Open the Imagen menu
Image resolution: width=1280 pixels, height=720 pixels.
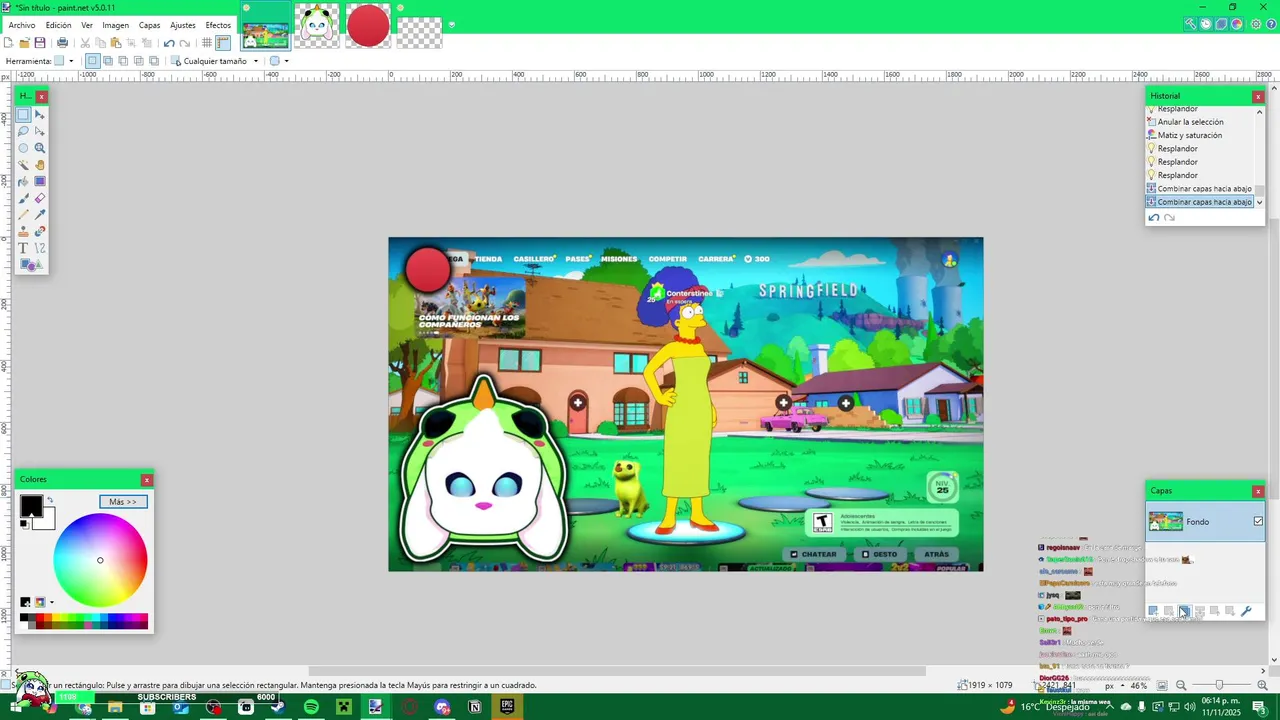coord(115,25)
